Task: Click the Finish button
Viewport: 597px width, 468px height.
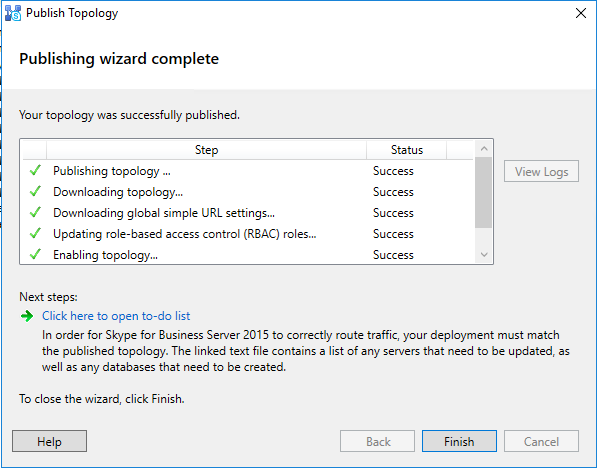Action: coord(459,441)
